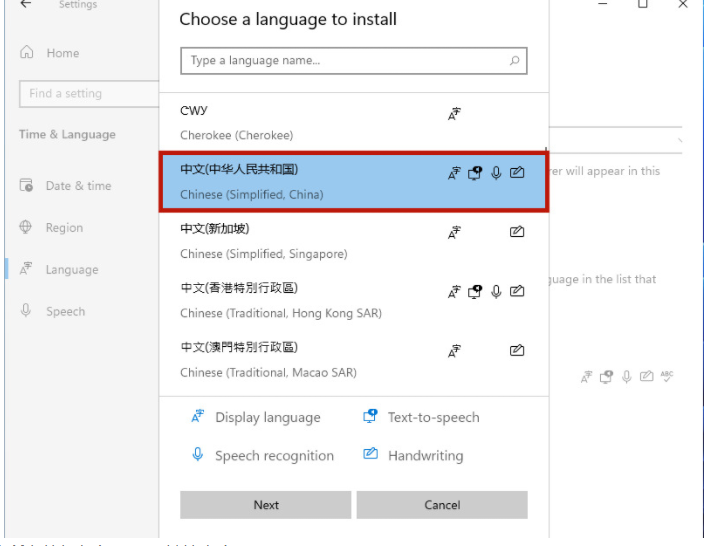Click the back arrow in Settings header

[x=26, y=5]
